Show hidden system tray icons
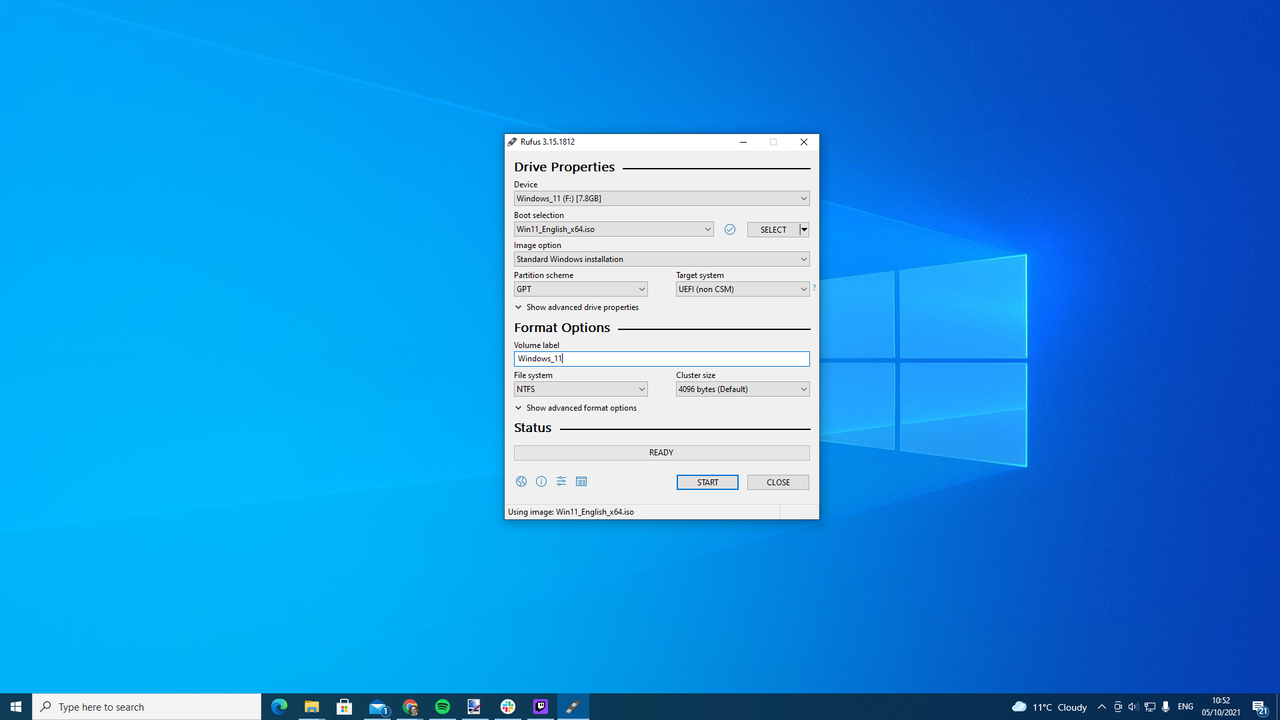 pos(1102,707)
